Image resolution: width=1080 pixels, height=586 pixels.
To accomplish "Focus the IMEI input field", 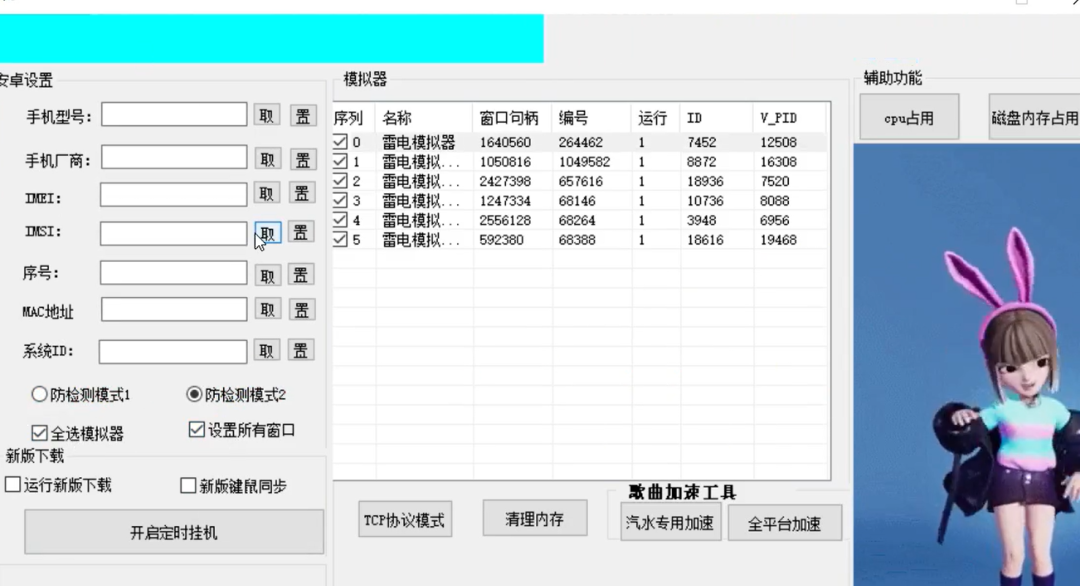I will [x=173, y=194].
